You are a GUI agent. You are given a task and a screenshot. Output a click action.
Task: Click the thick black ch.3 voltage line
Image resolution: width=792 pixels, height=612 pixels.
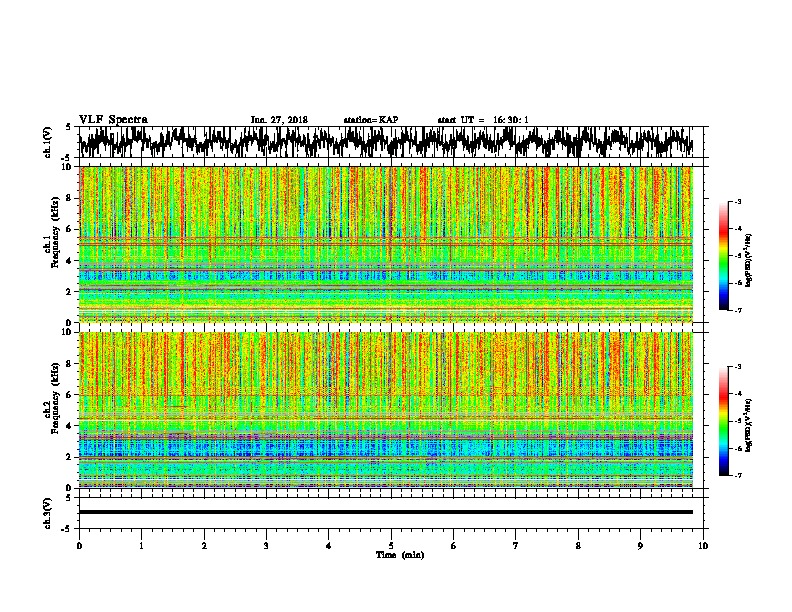coord(386,512)
